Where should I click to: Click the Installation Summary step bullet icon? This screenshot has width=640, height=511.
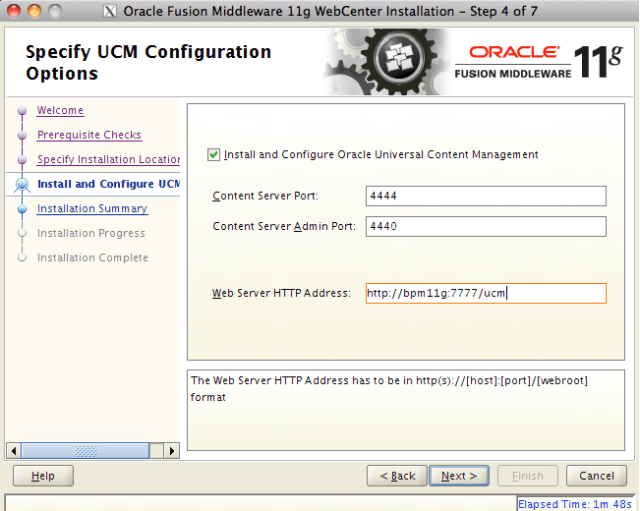tap(21, 209)
